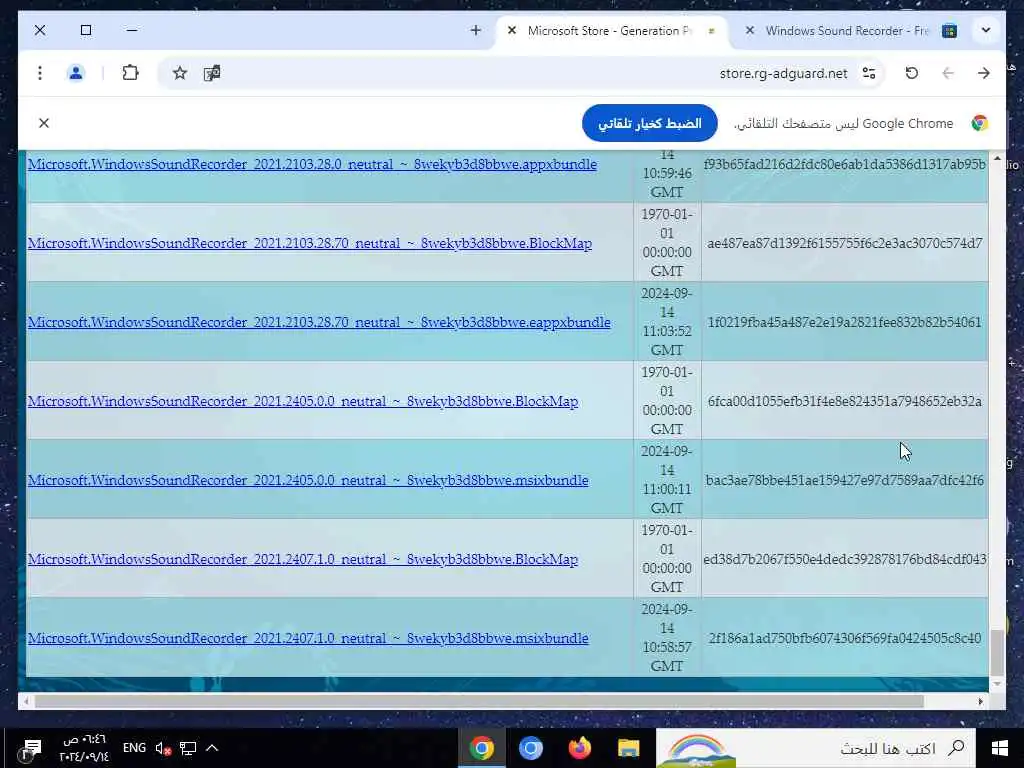
Task: Select hash text starting with ae487ea87d
Action: coord(844,243)
